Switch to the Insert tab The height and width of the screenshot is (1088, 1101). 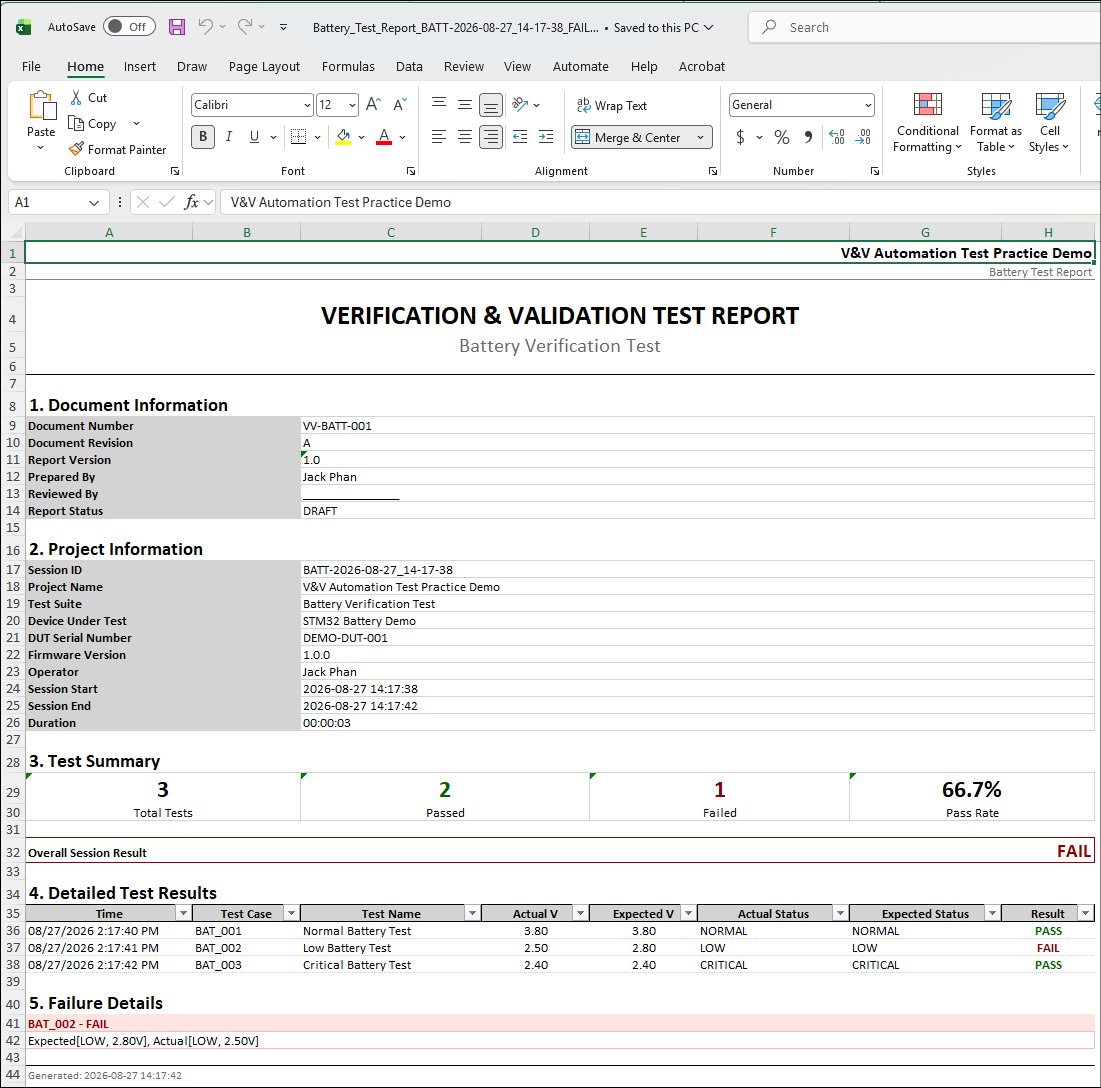click(140, 67)
